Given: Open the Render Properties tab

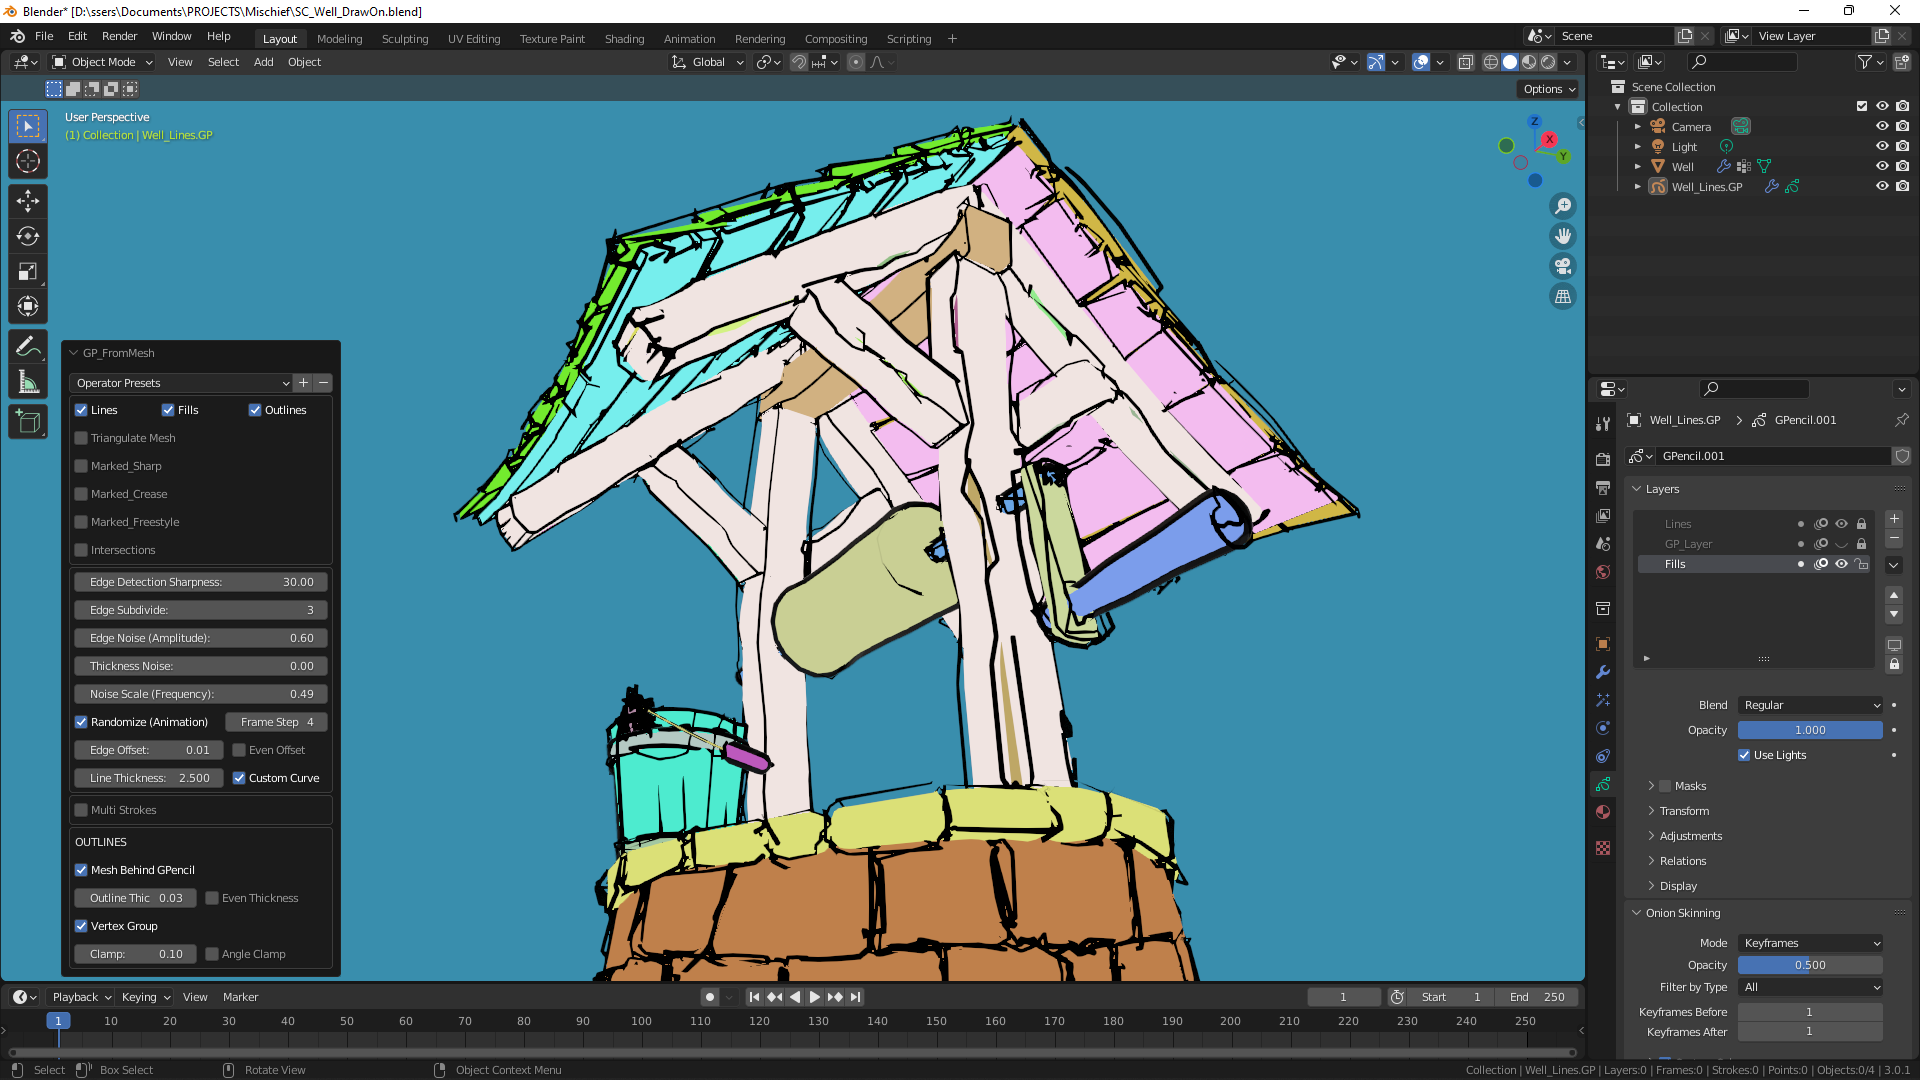Looking at the screenshot, I should (1603, 458).
